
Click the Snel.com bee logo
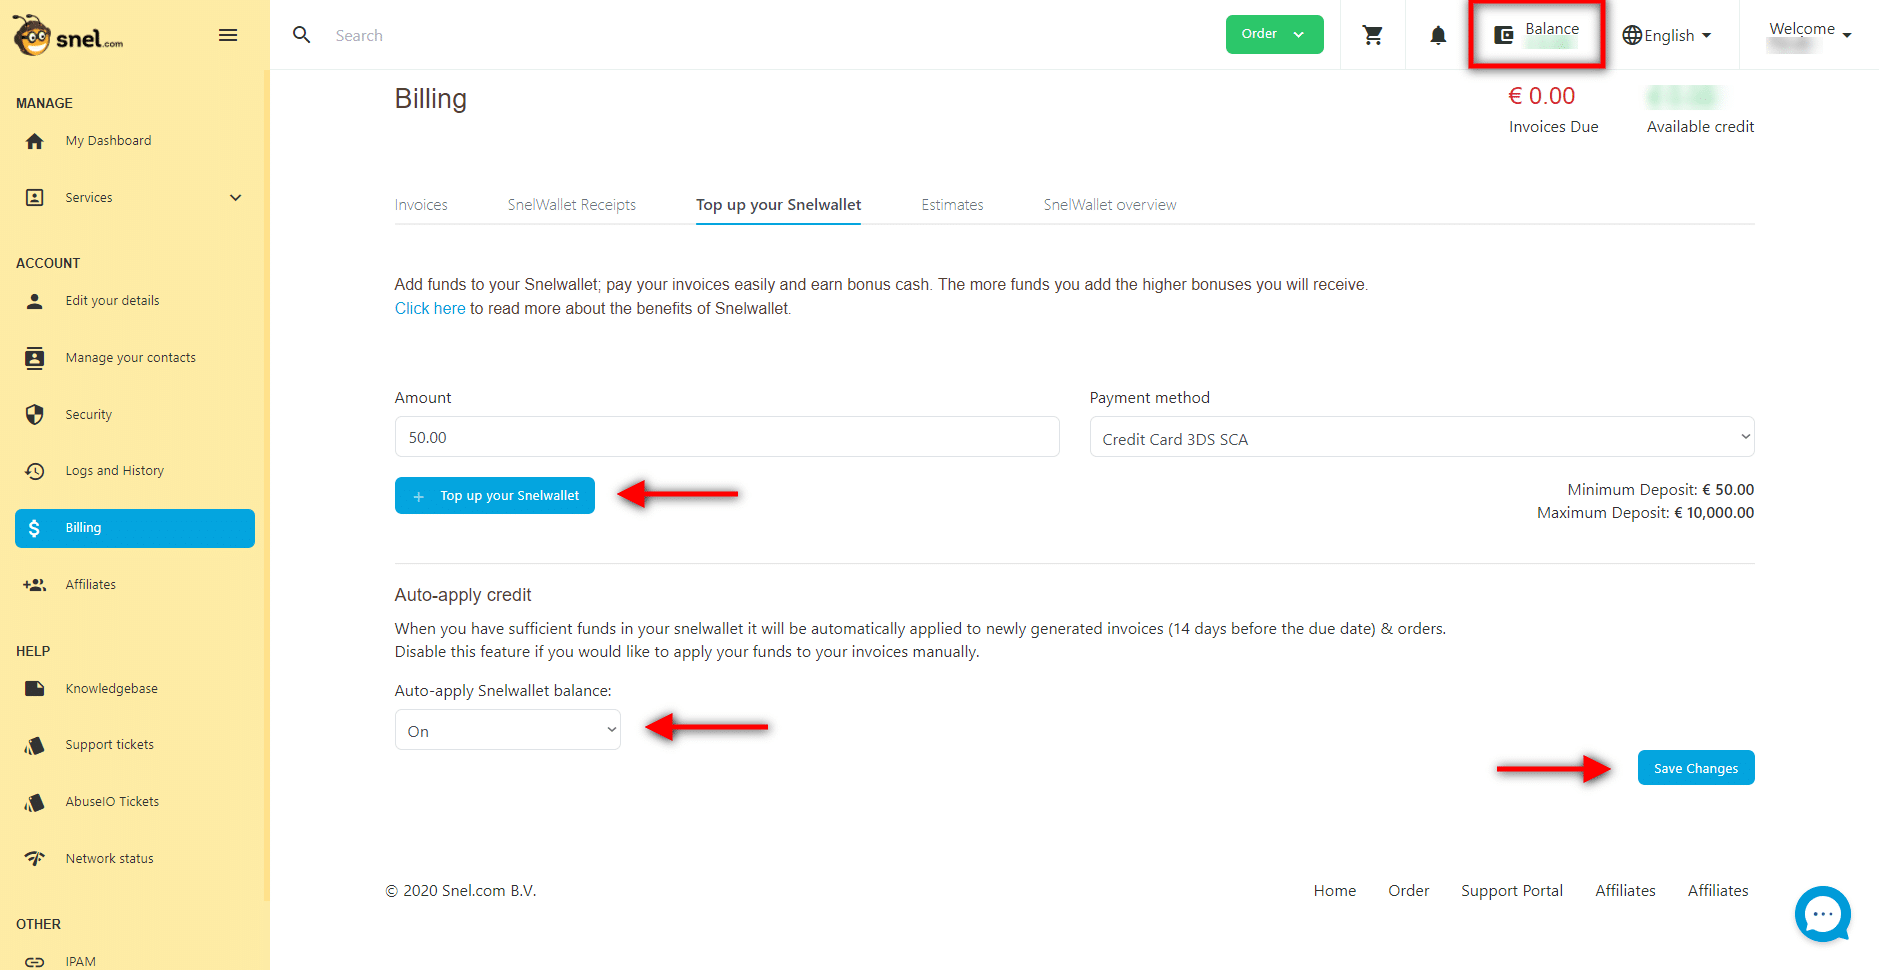[x=67, y=36]
